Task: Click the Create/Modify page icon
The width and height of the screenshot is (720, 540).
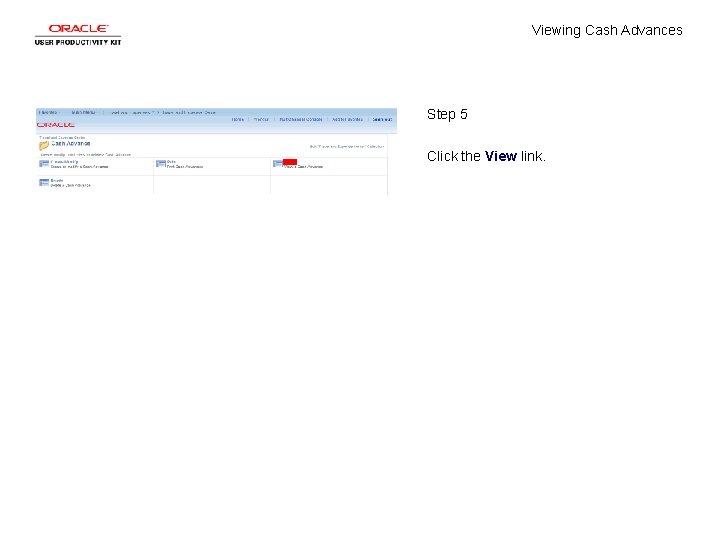Action: coord(44,164)
